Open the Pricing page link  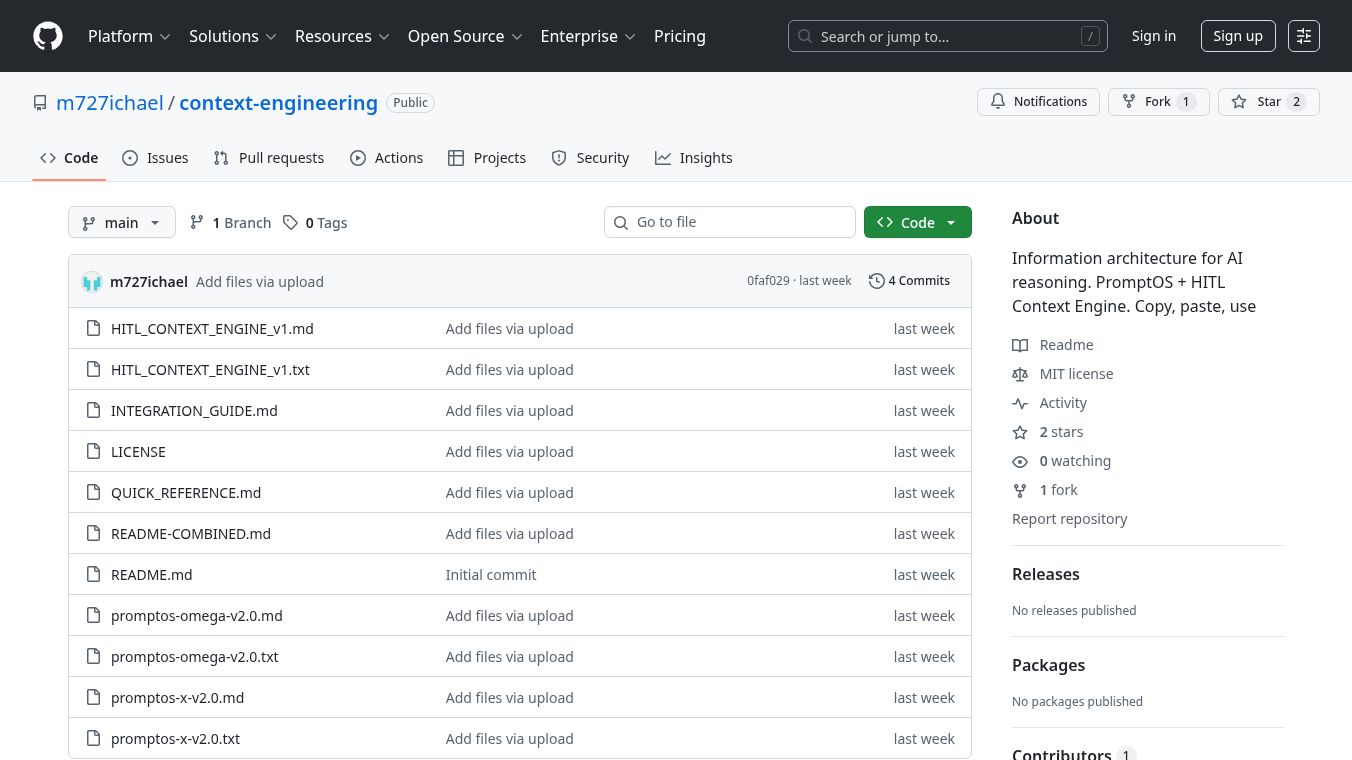tap(679, 36)
